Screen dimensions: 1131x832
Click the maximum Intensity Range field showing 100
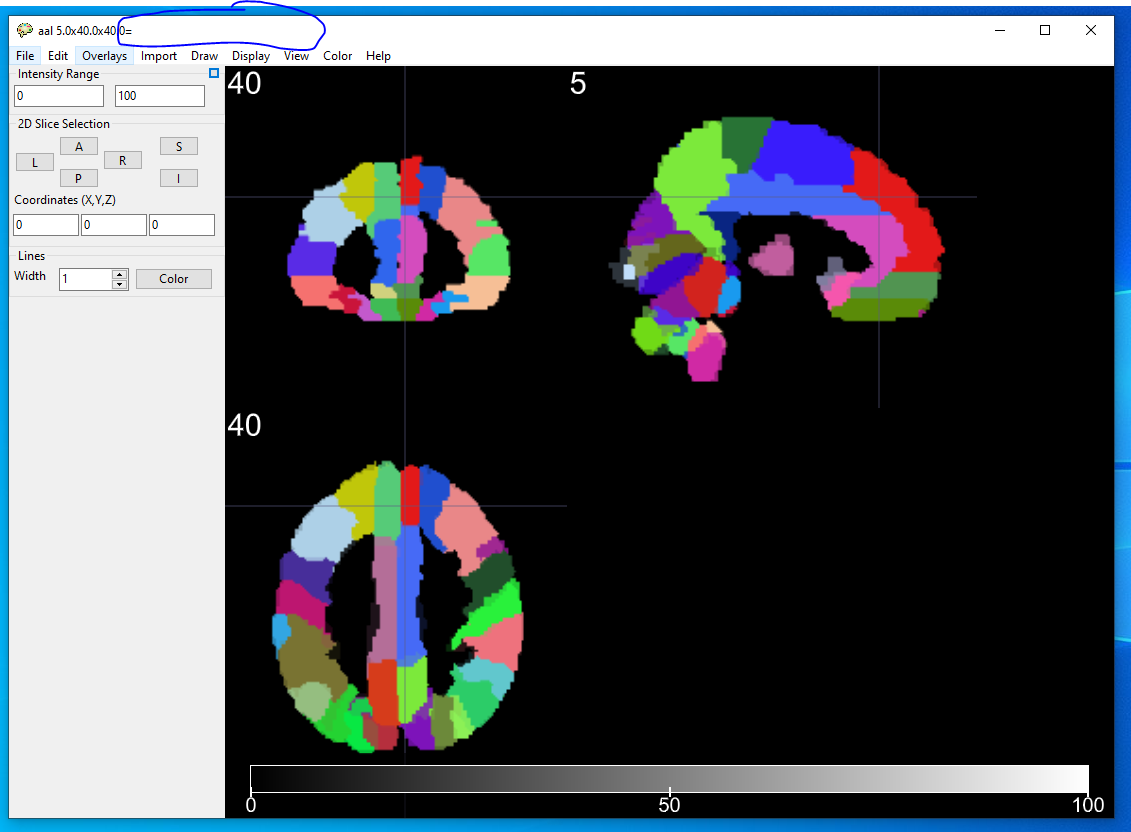tap(160, 96)
